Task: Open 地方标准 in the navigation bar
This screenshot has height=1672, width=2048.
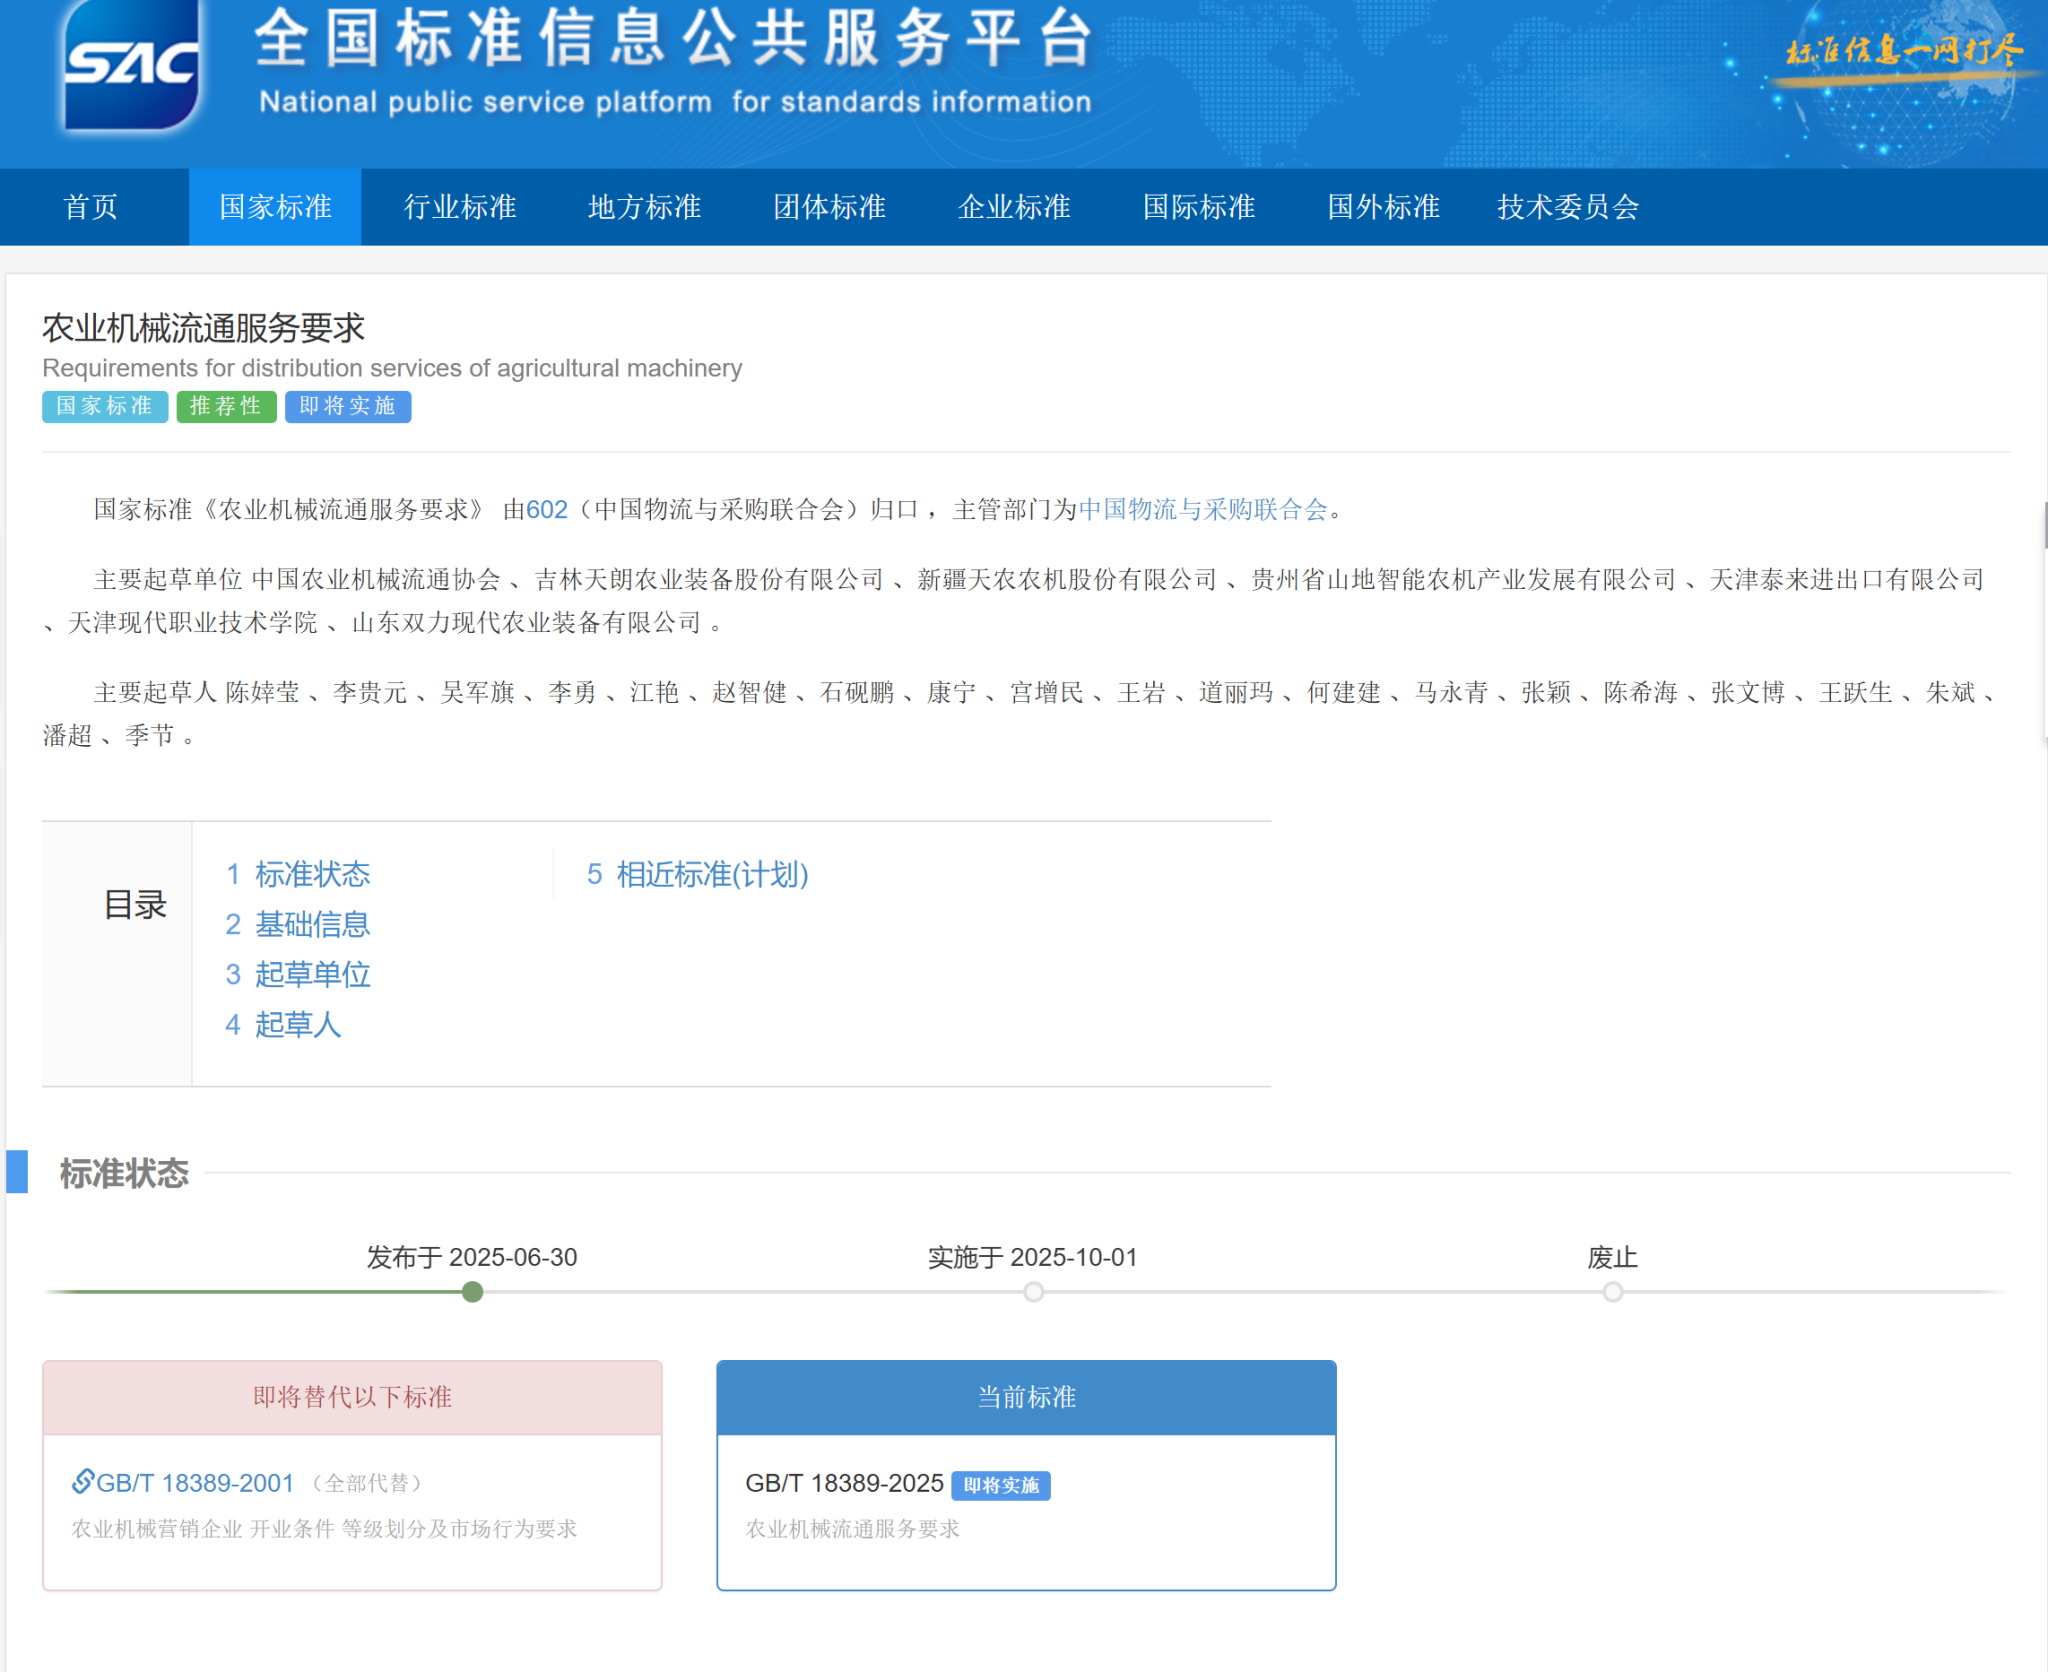Action: [644, 207]
